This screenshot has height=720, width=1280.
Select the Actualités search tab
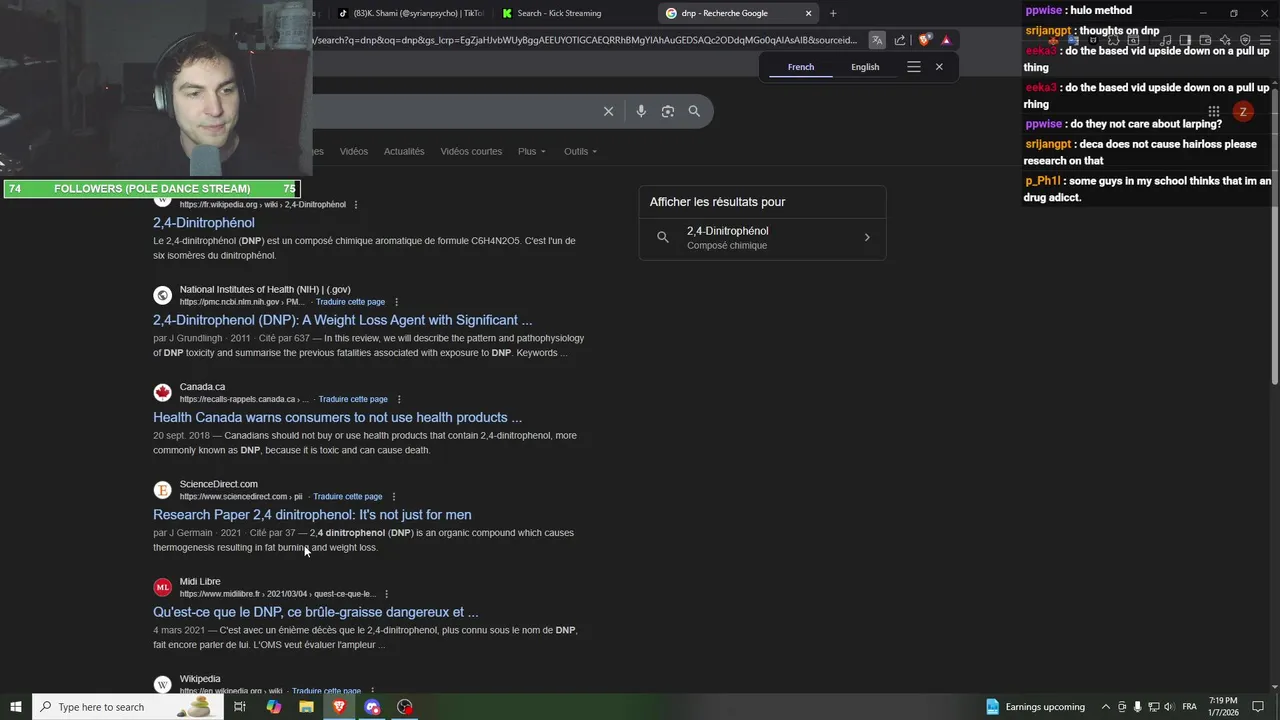[404, 151]
